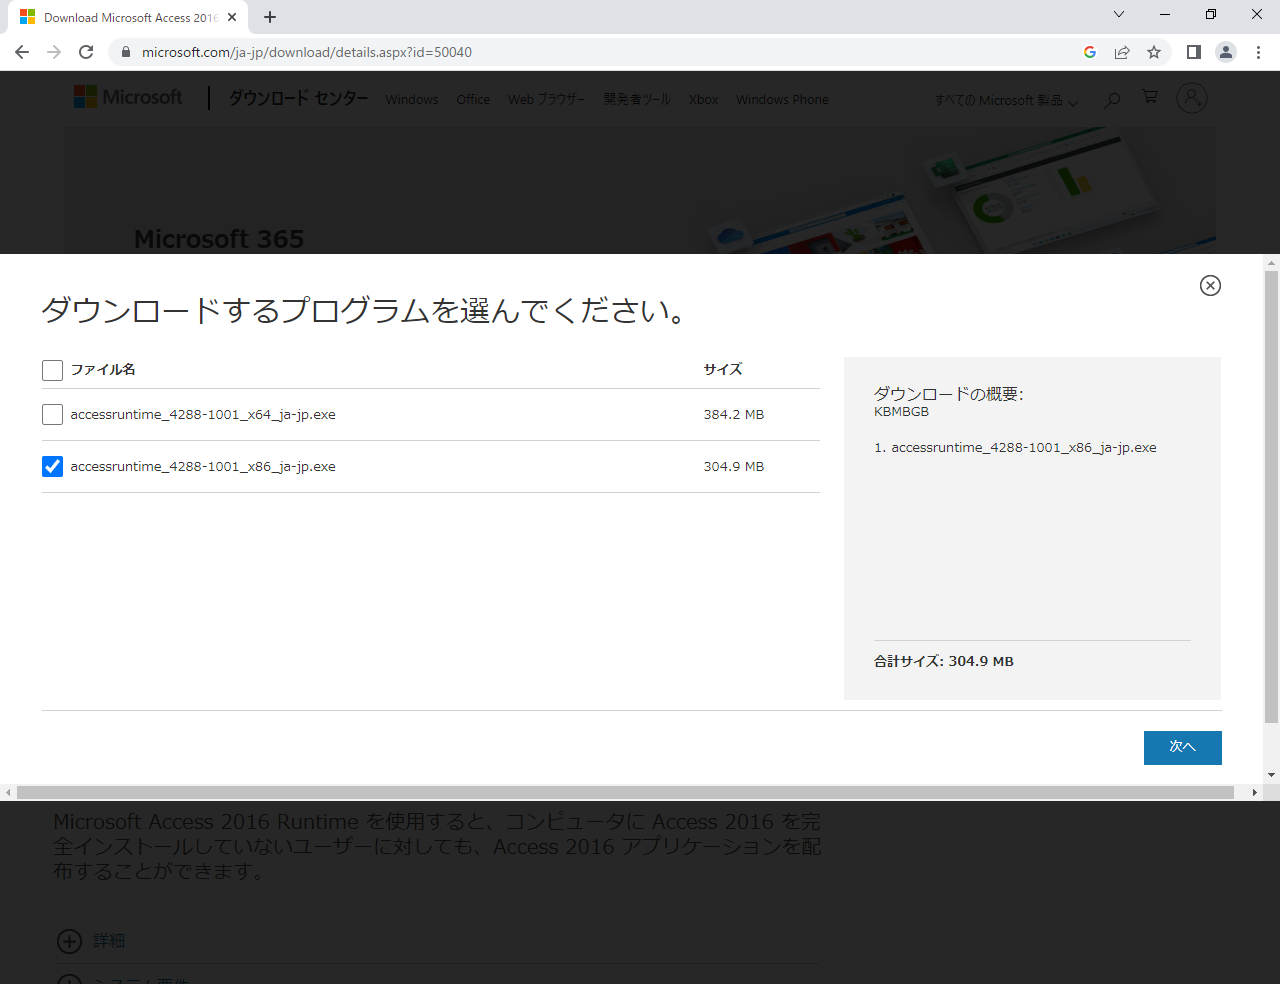1280x984 pixels.
Task: Click the Google icon in the address bar
Action: (x=1090, y=52)
